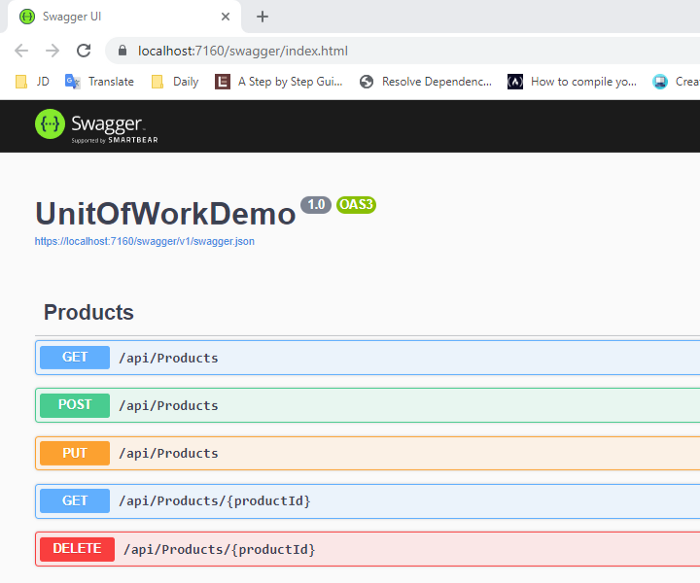This screenshot has height=583, width=700.
Task: Open the Daily bookmark folder
Action: pos(175,82)
